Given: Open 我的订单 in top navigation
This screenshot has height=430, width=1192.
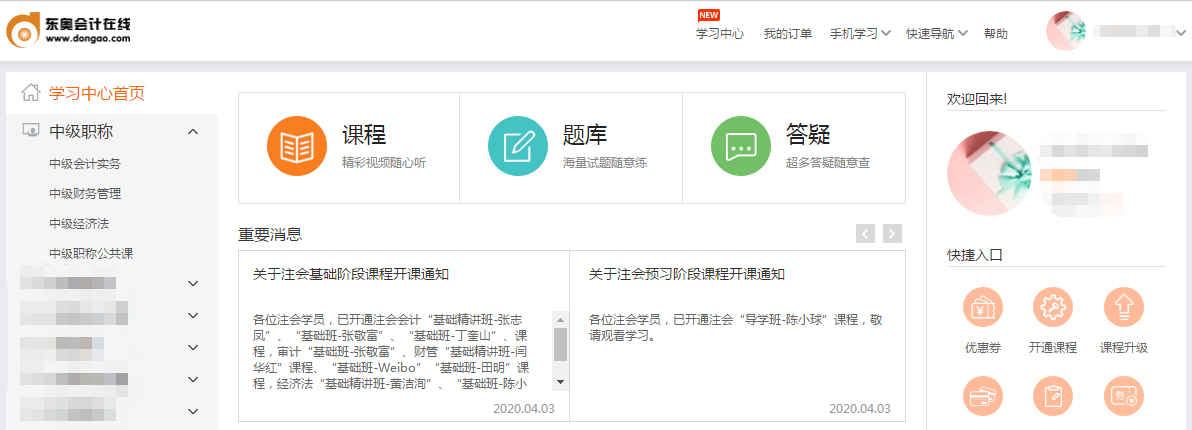Looking at the screenshot, I should tap(787, 33).
